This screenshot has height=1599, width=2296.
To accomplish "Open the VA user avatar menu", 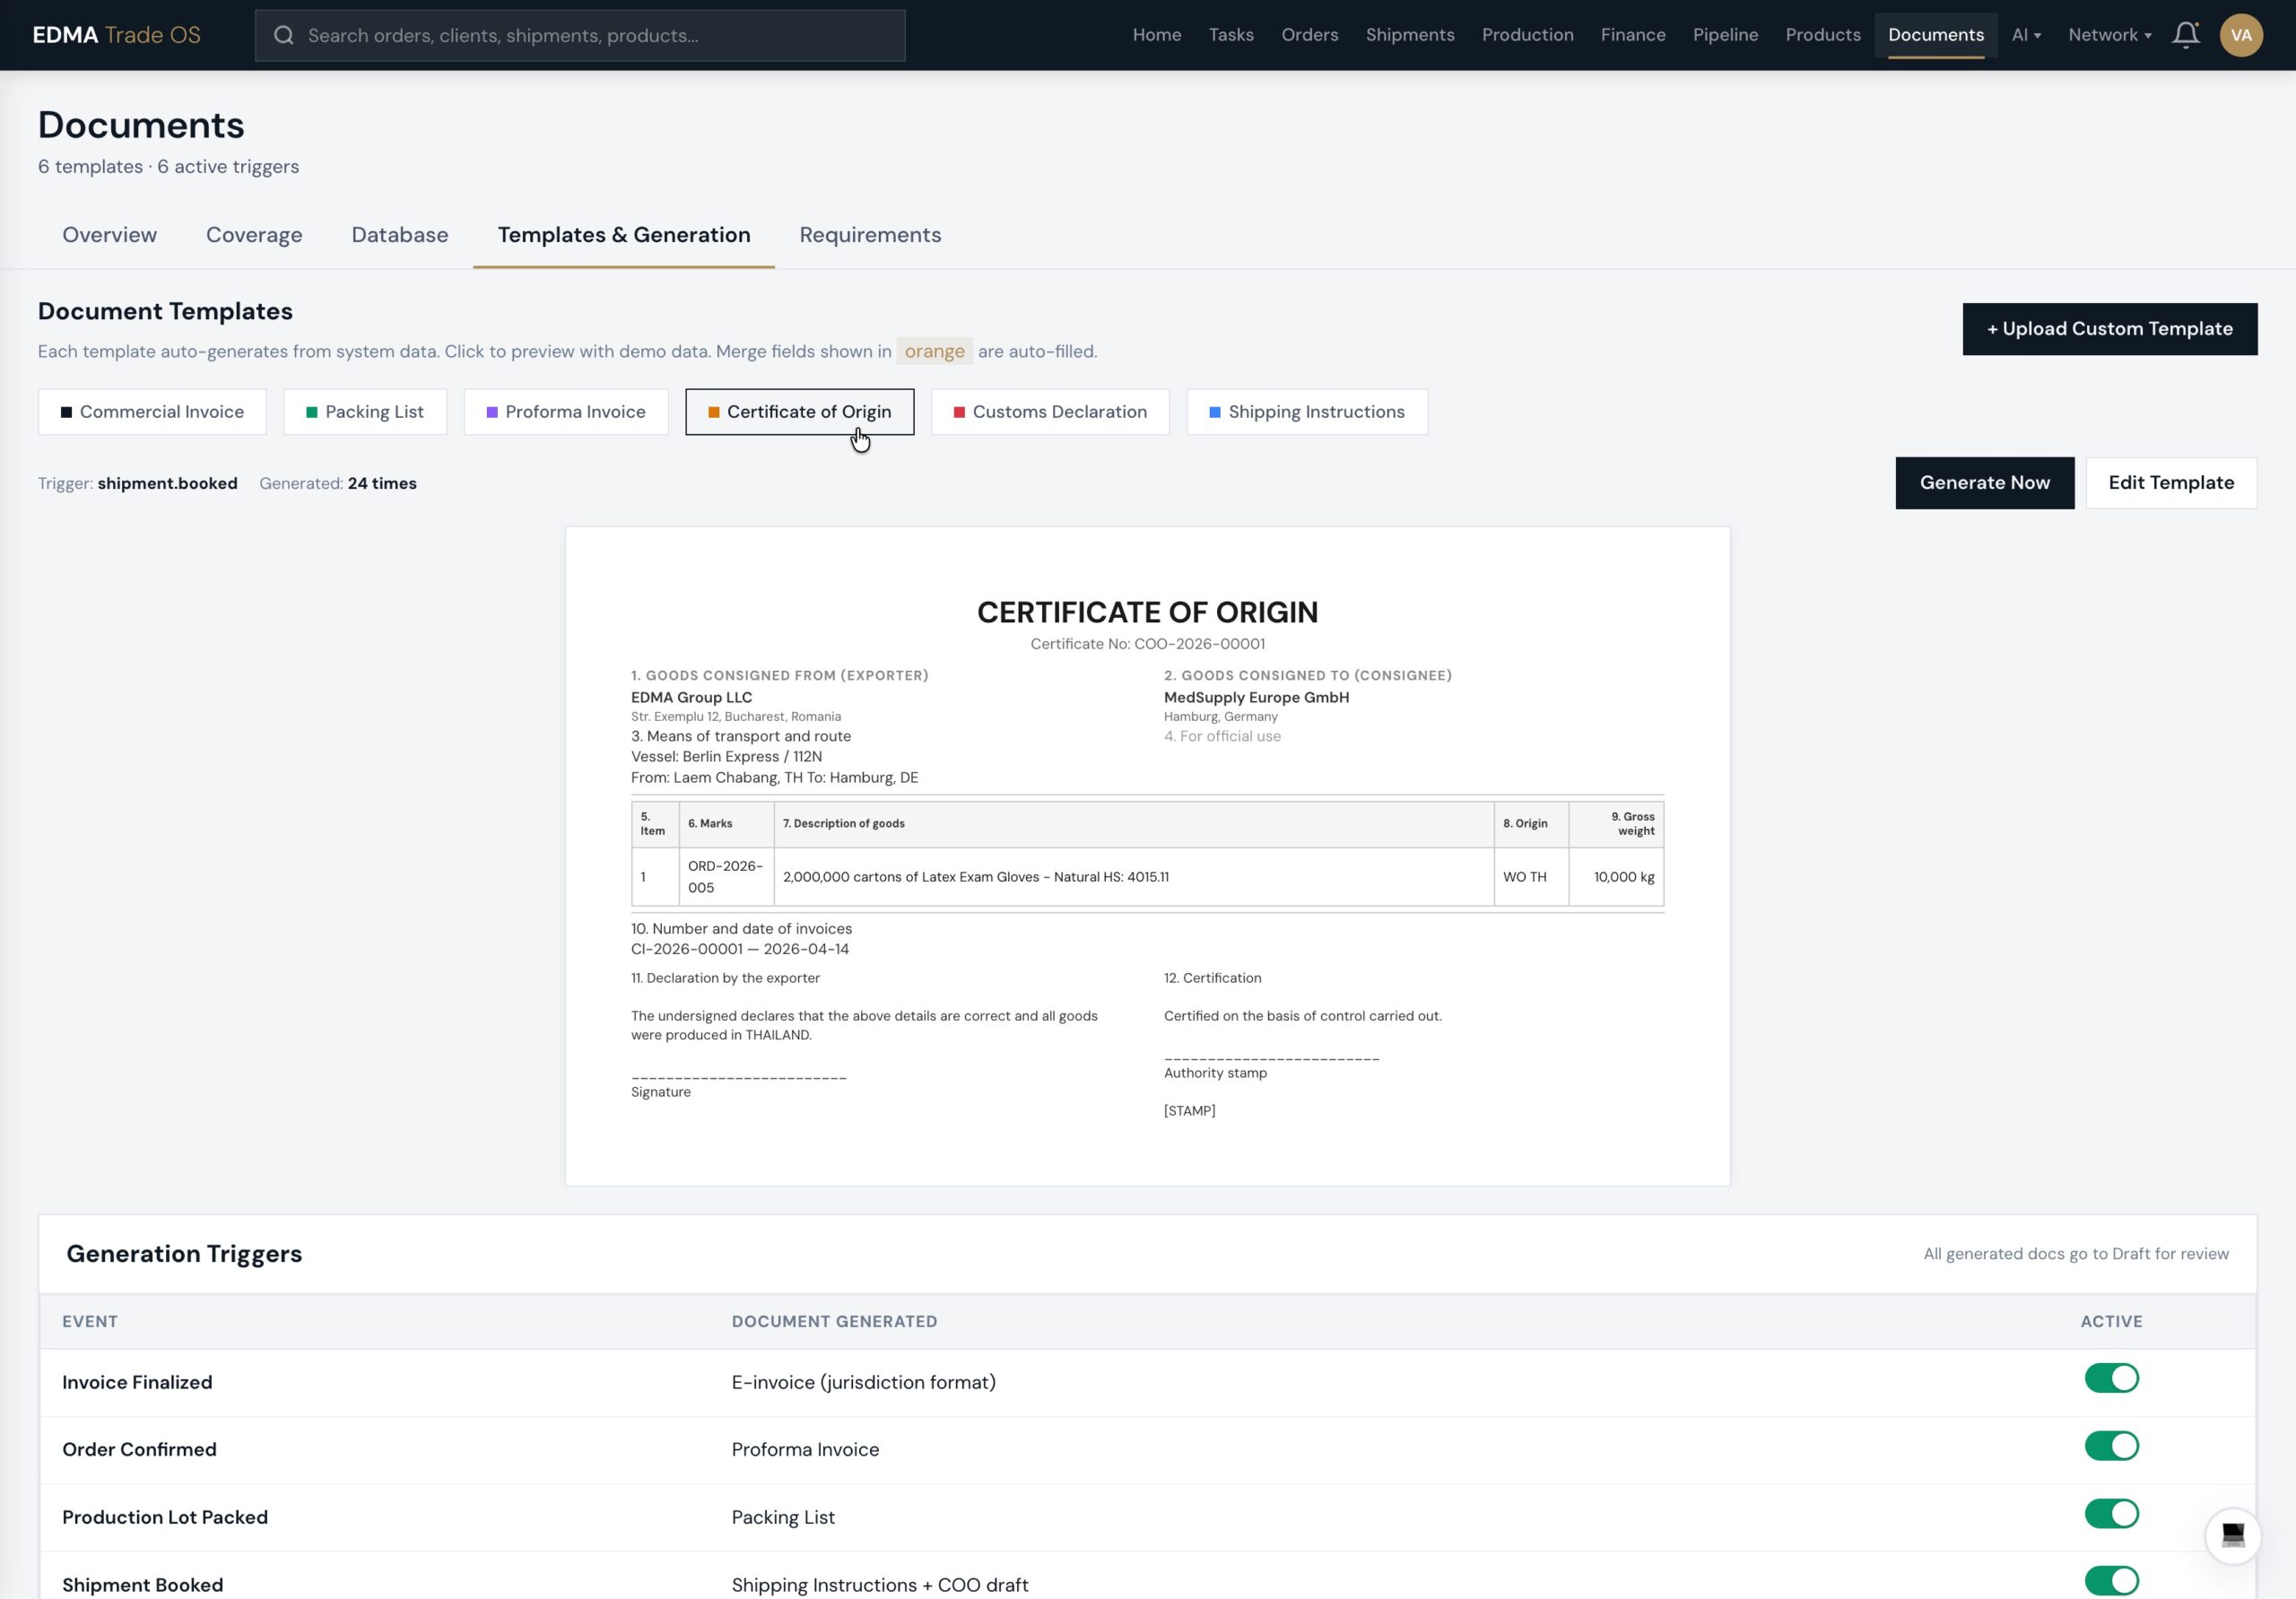I will pyautogui.click(x=2241, y=35).
